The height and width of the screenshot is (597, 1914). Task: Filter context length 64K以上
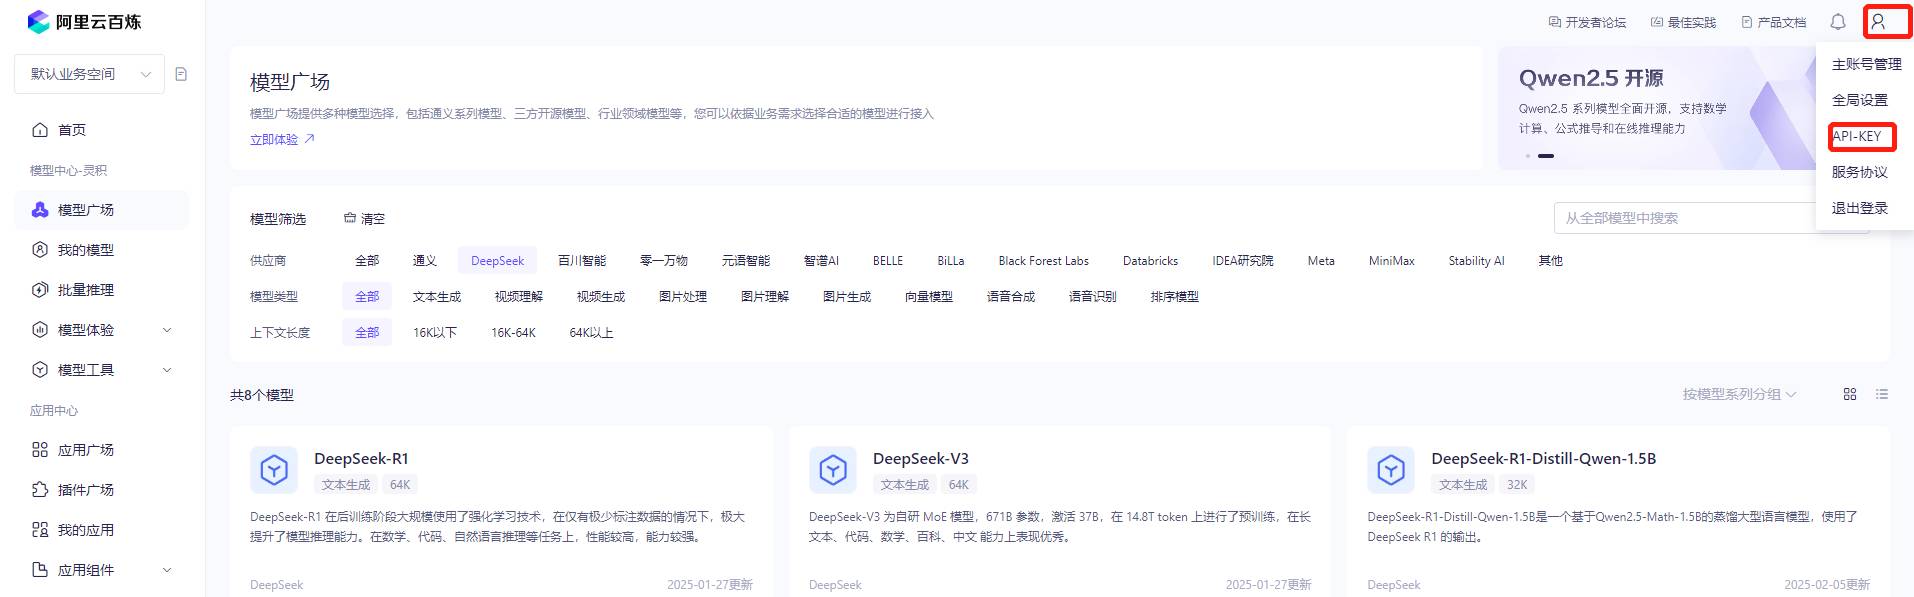point(591,333)
